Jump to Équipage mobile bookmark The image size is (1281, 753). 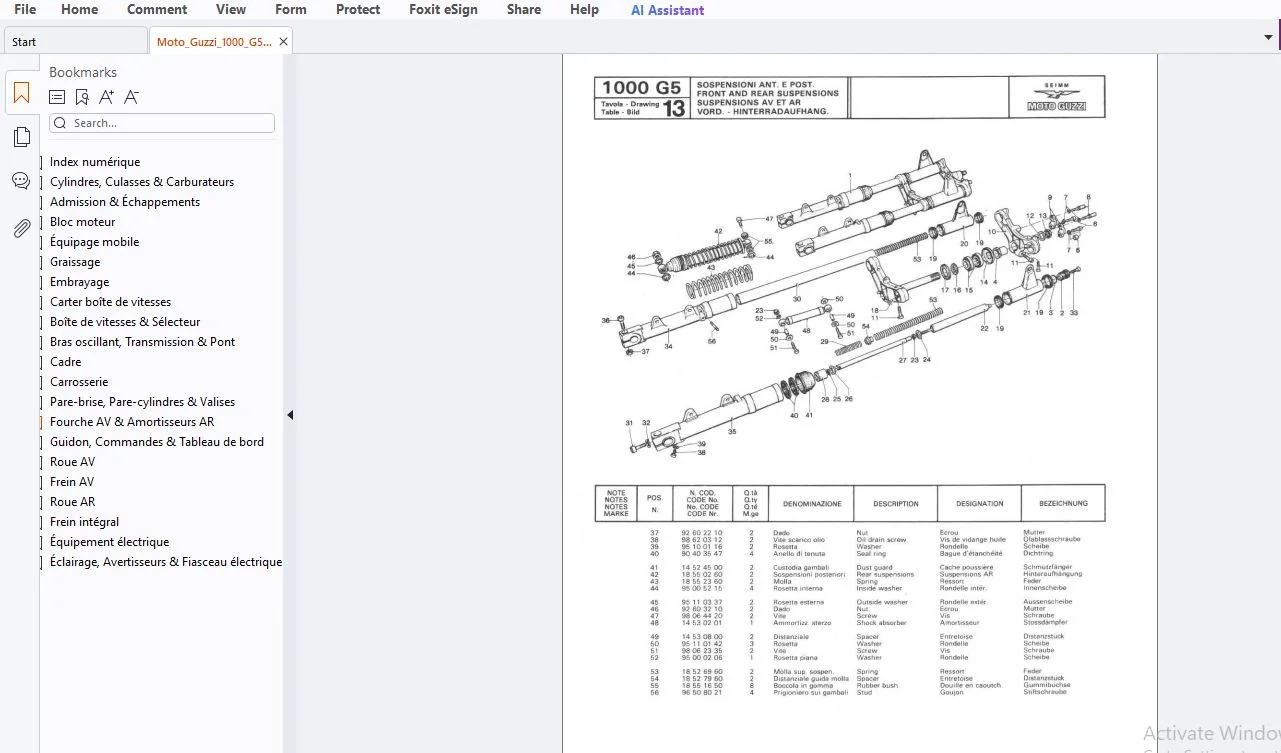point(95,242)
